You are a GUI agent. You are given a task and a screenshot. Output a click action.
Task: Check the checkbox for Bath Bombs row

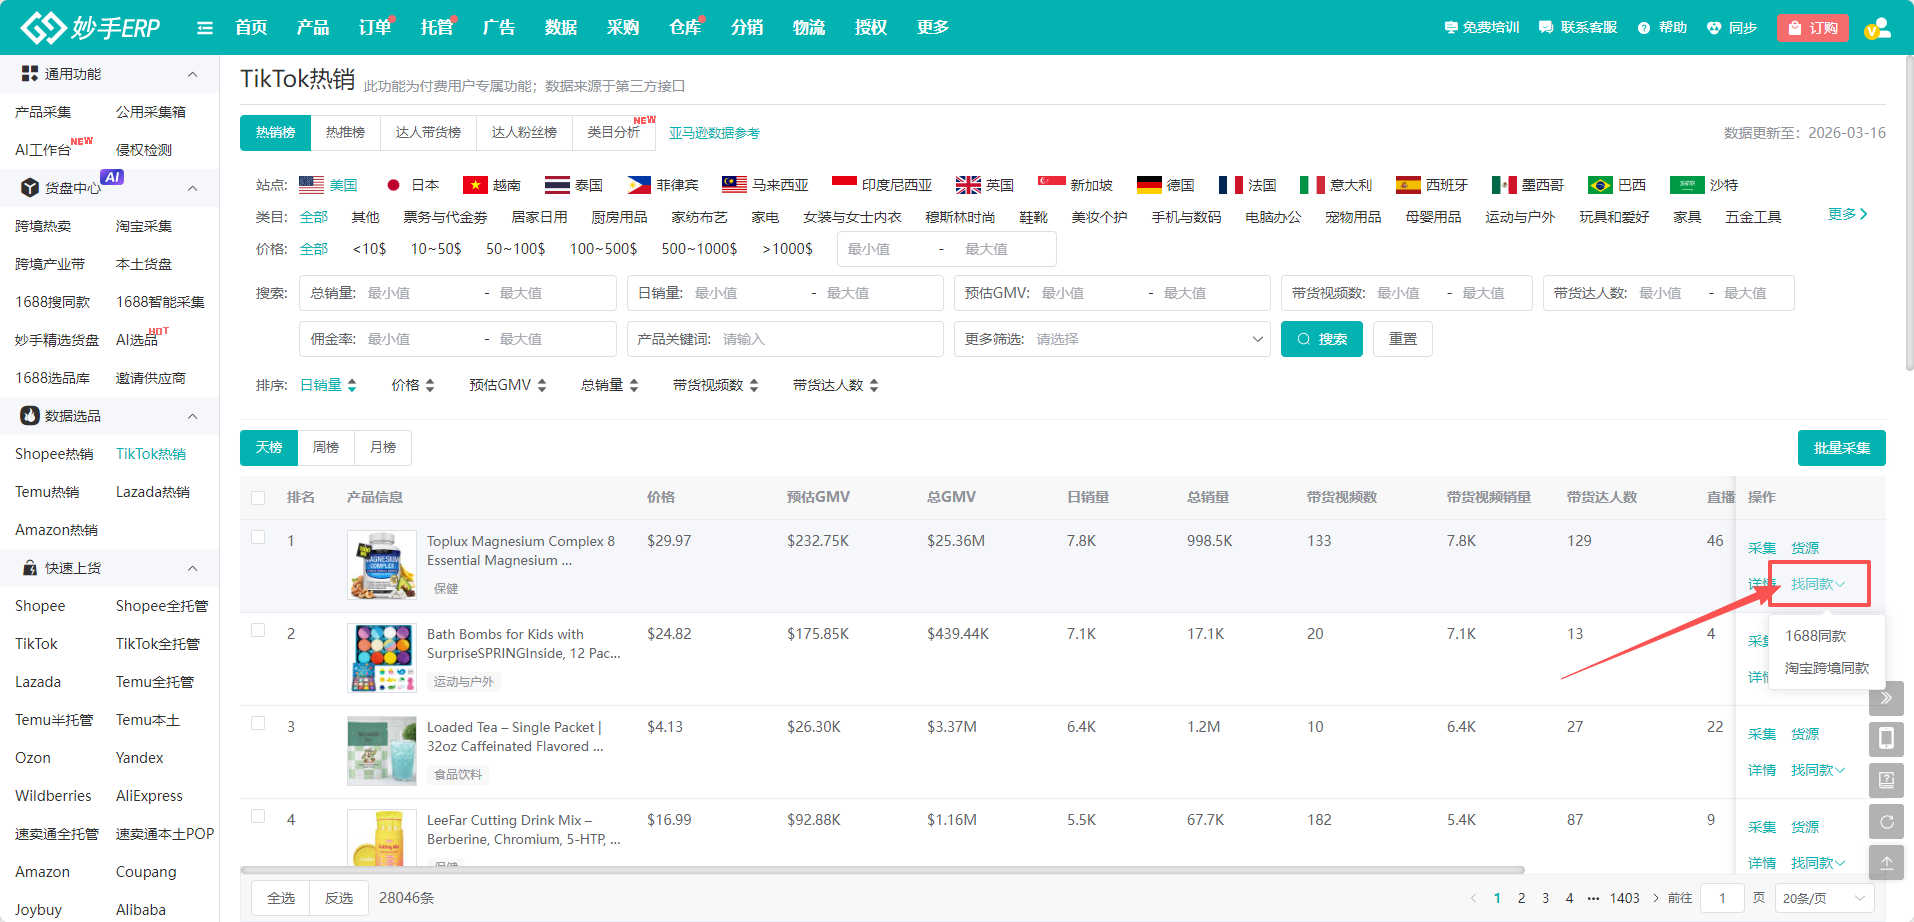[x=258, y=631]
